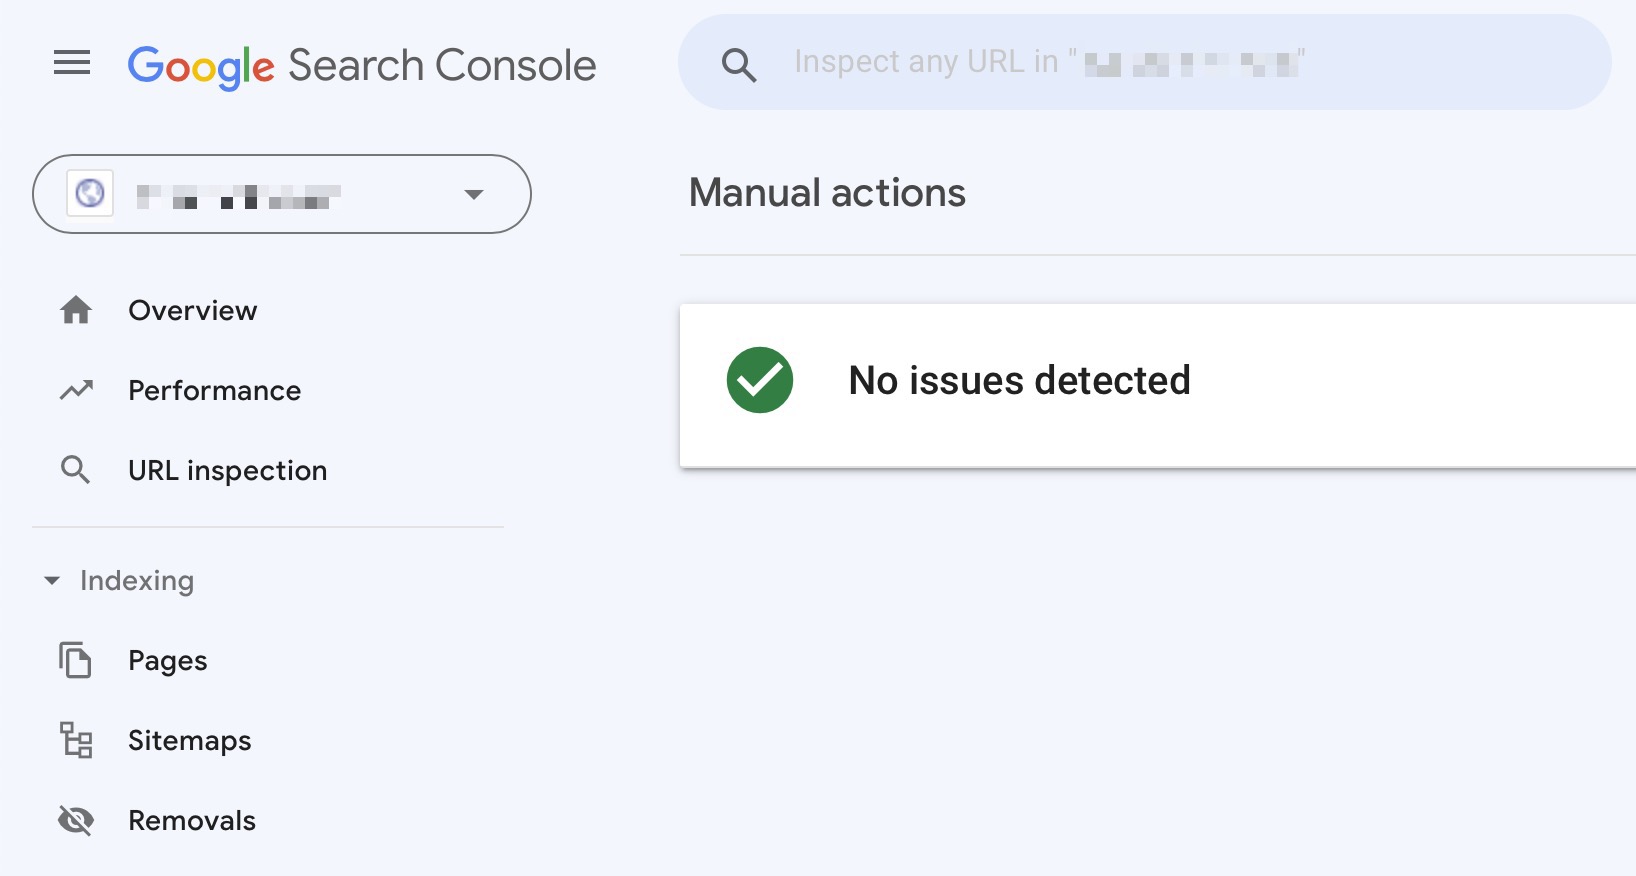Click the Removals crossed-eye icon
The width and height of the screenshot is (1636, 876).
tap(76, 820)
